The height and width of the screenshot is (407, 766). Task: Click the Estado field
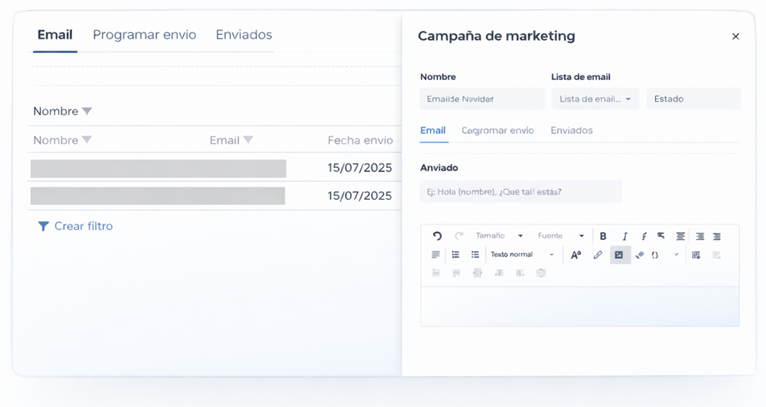(693, 99)
